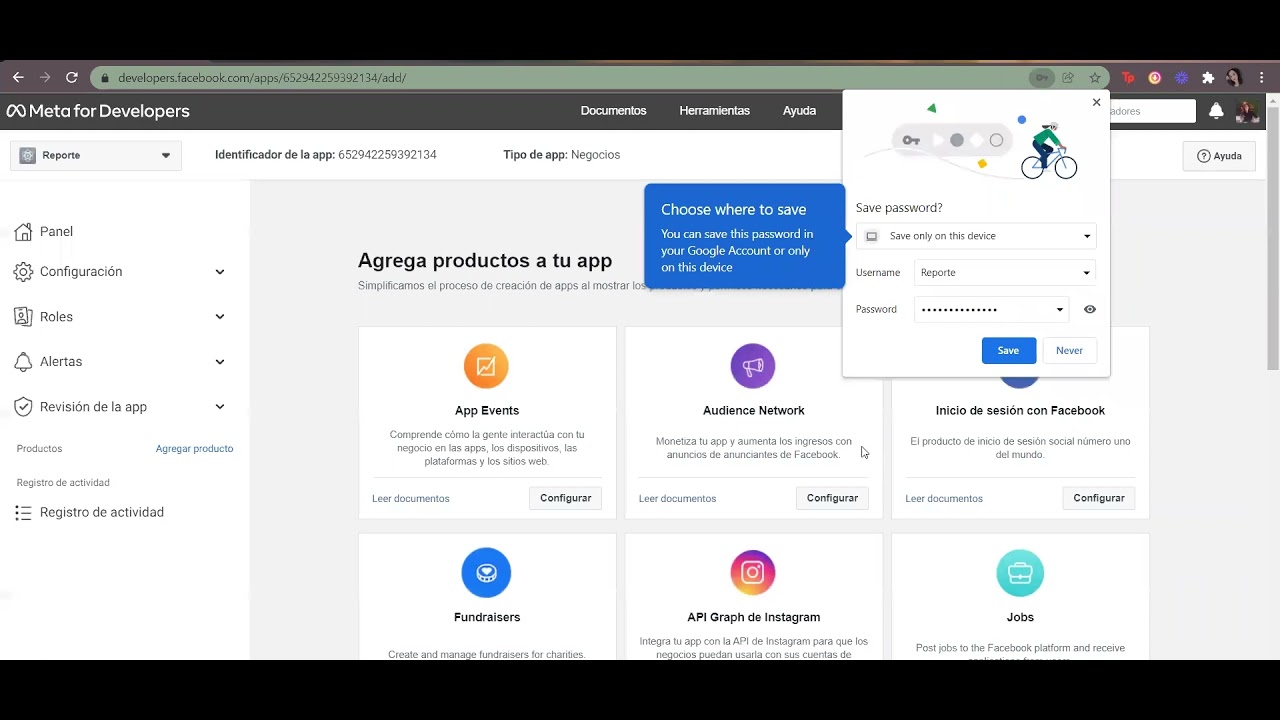Open the purple sunburst extension icon
Screen dimensions: 1280x720
(x=1181, y=77)
